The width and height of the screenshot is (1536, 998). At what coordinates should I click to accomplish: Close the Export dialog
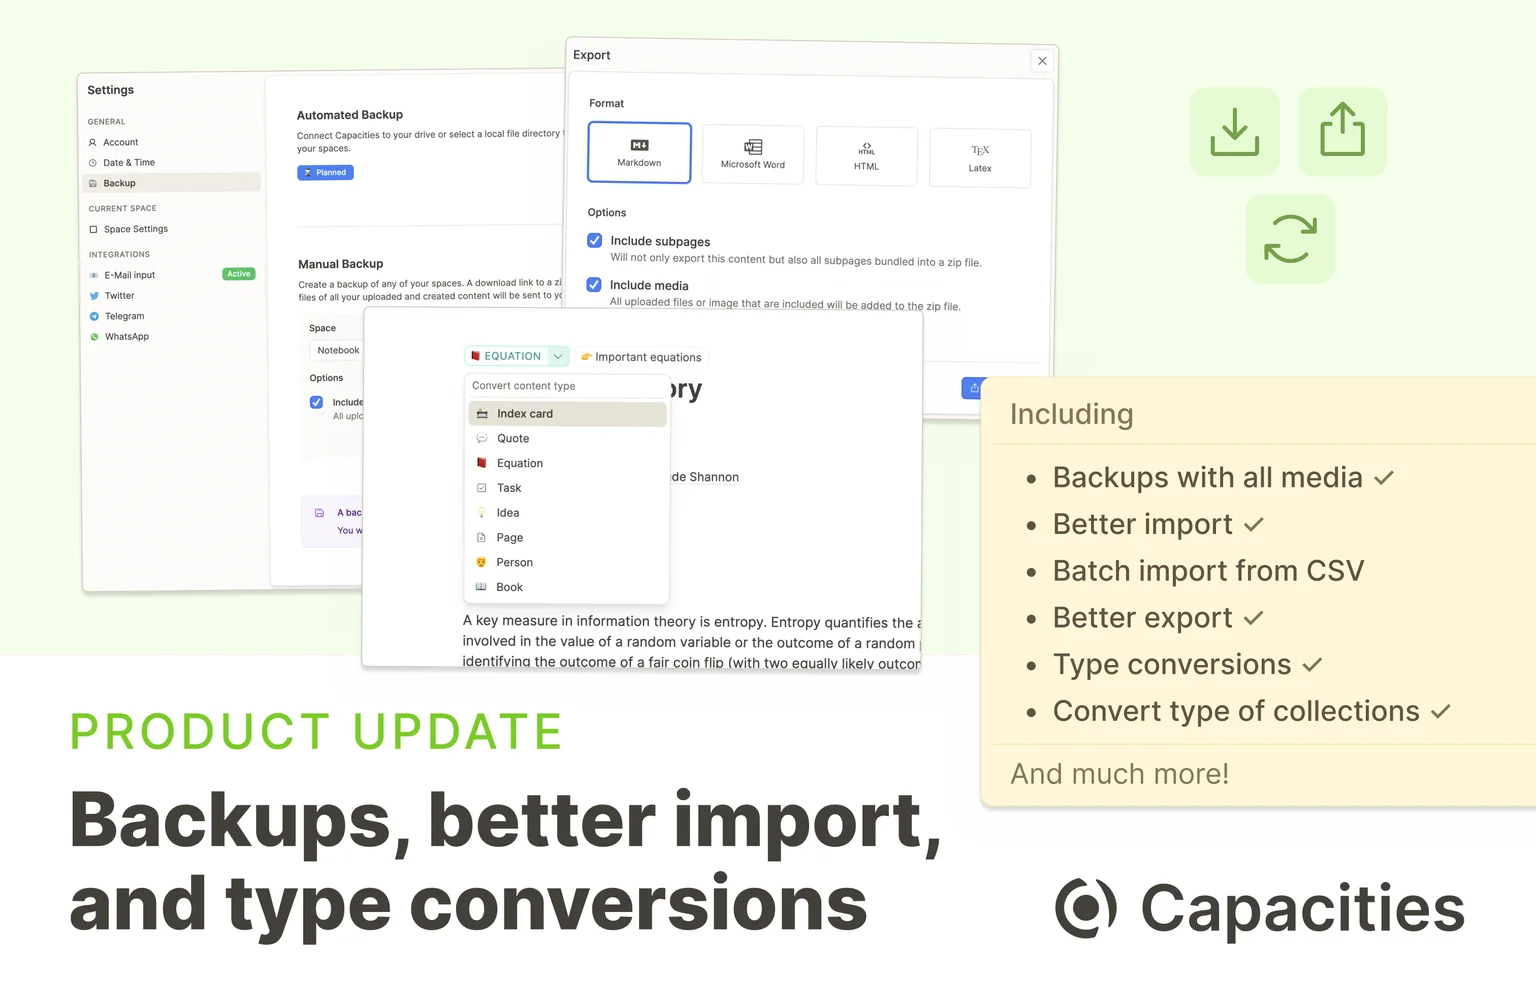tap(1042, 61)
